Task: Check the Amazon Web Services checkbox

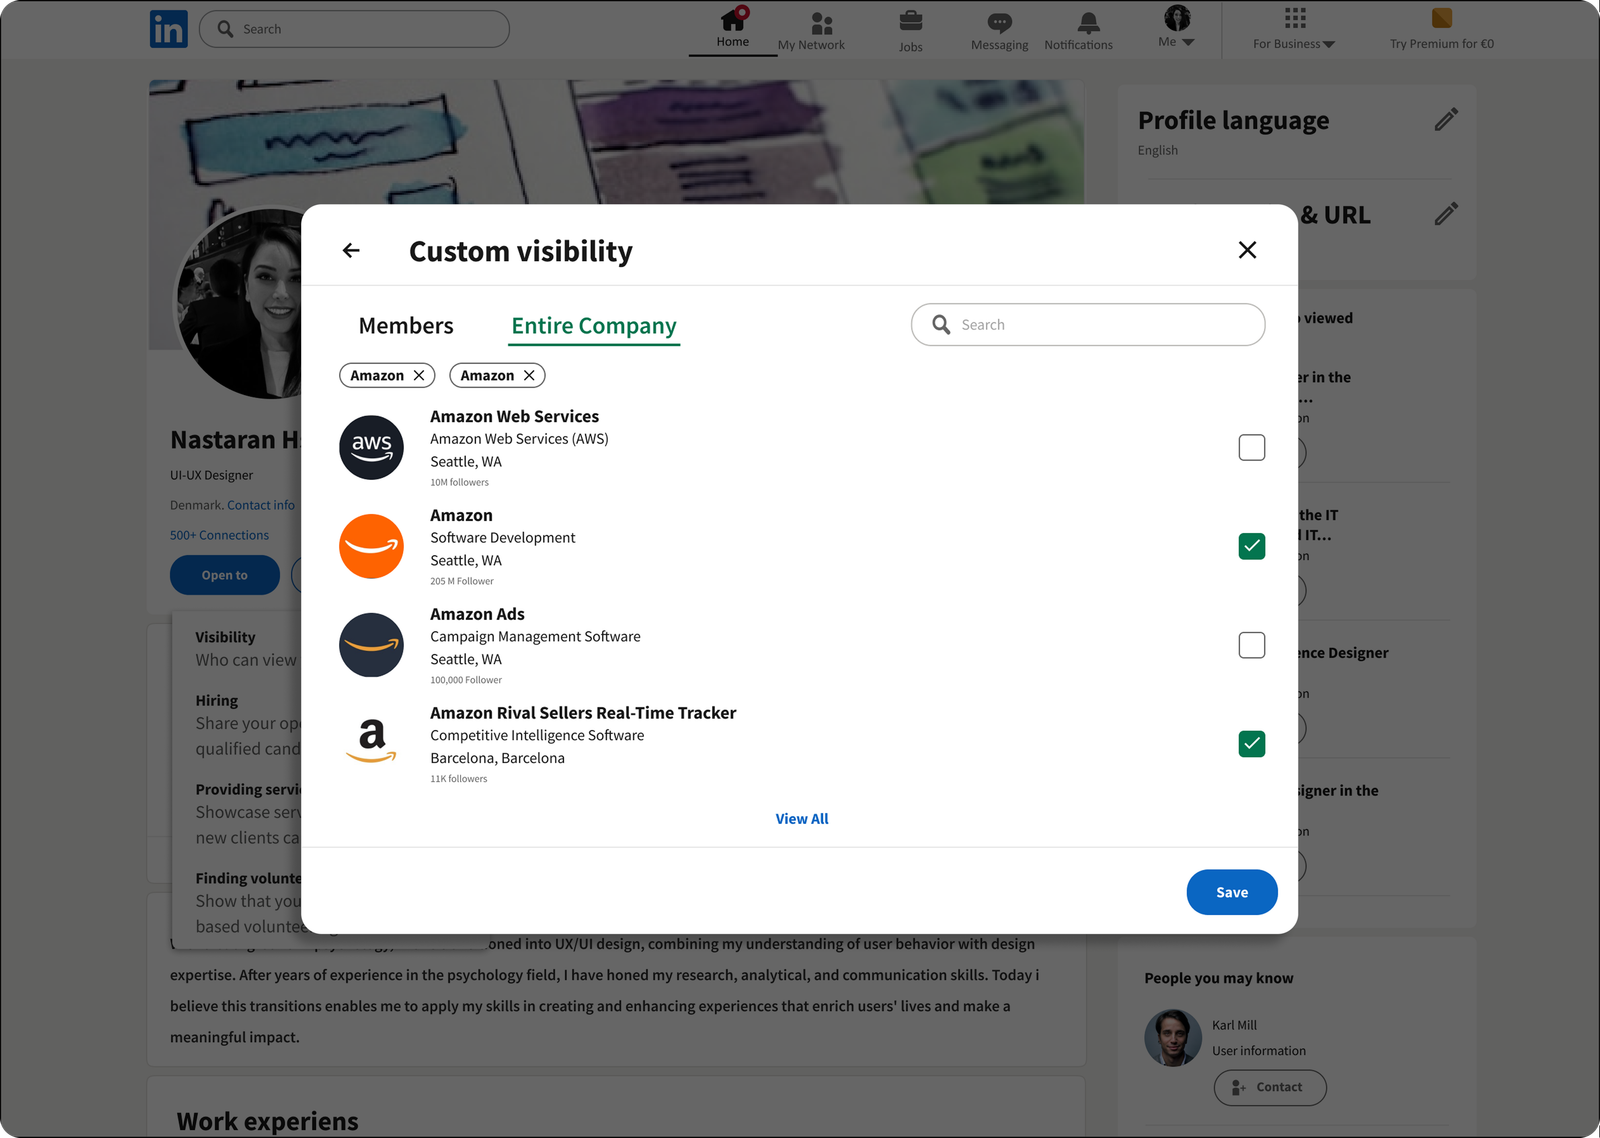Action: tap(1252, 447)
